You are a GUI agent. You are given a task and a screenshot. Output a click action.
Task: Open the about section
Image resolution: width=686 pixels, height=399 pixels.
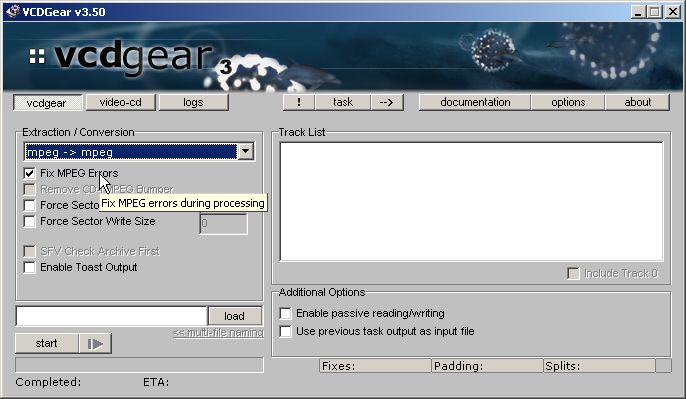(637, 102)
